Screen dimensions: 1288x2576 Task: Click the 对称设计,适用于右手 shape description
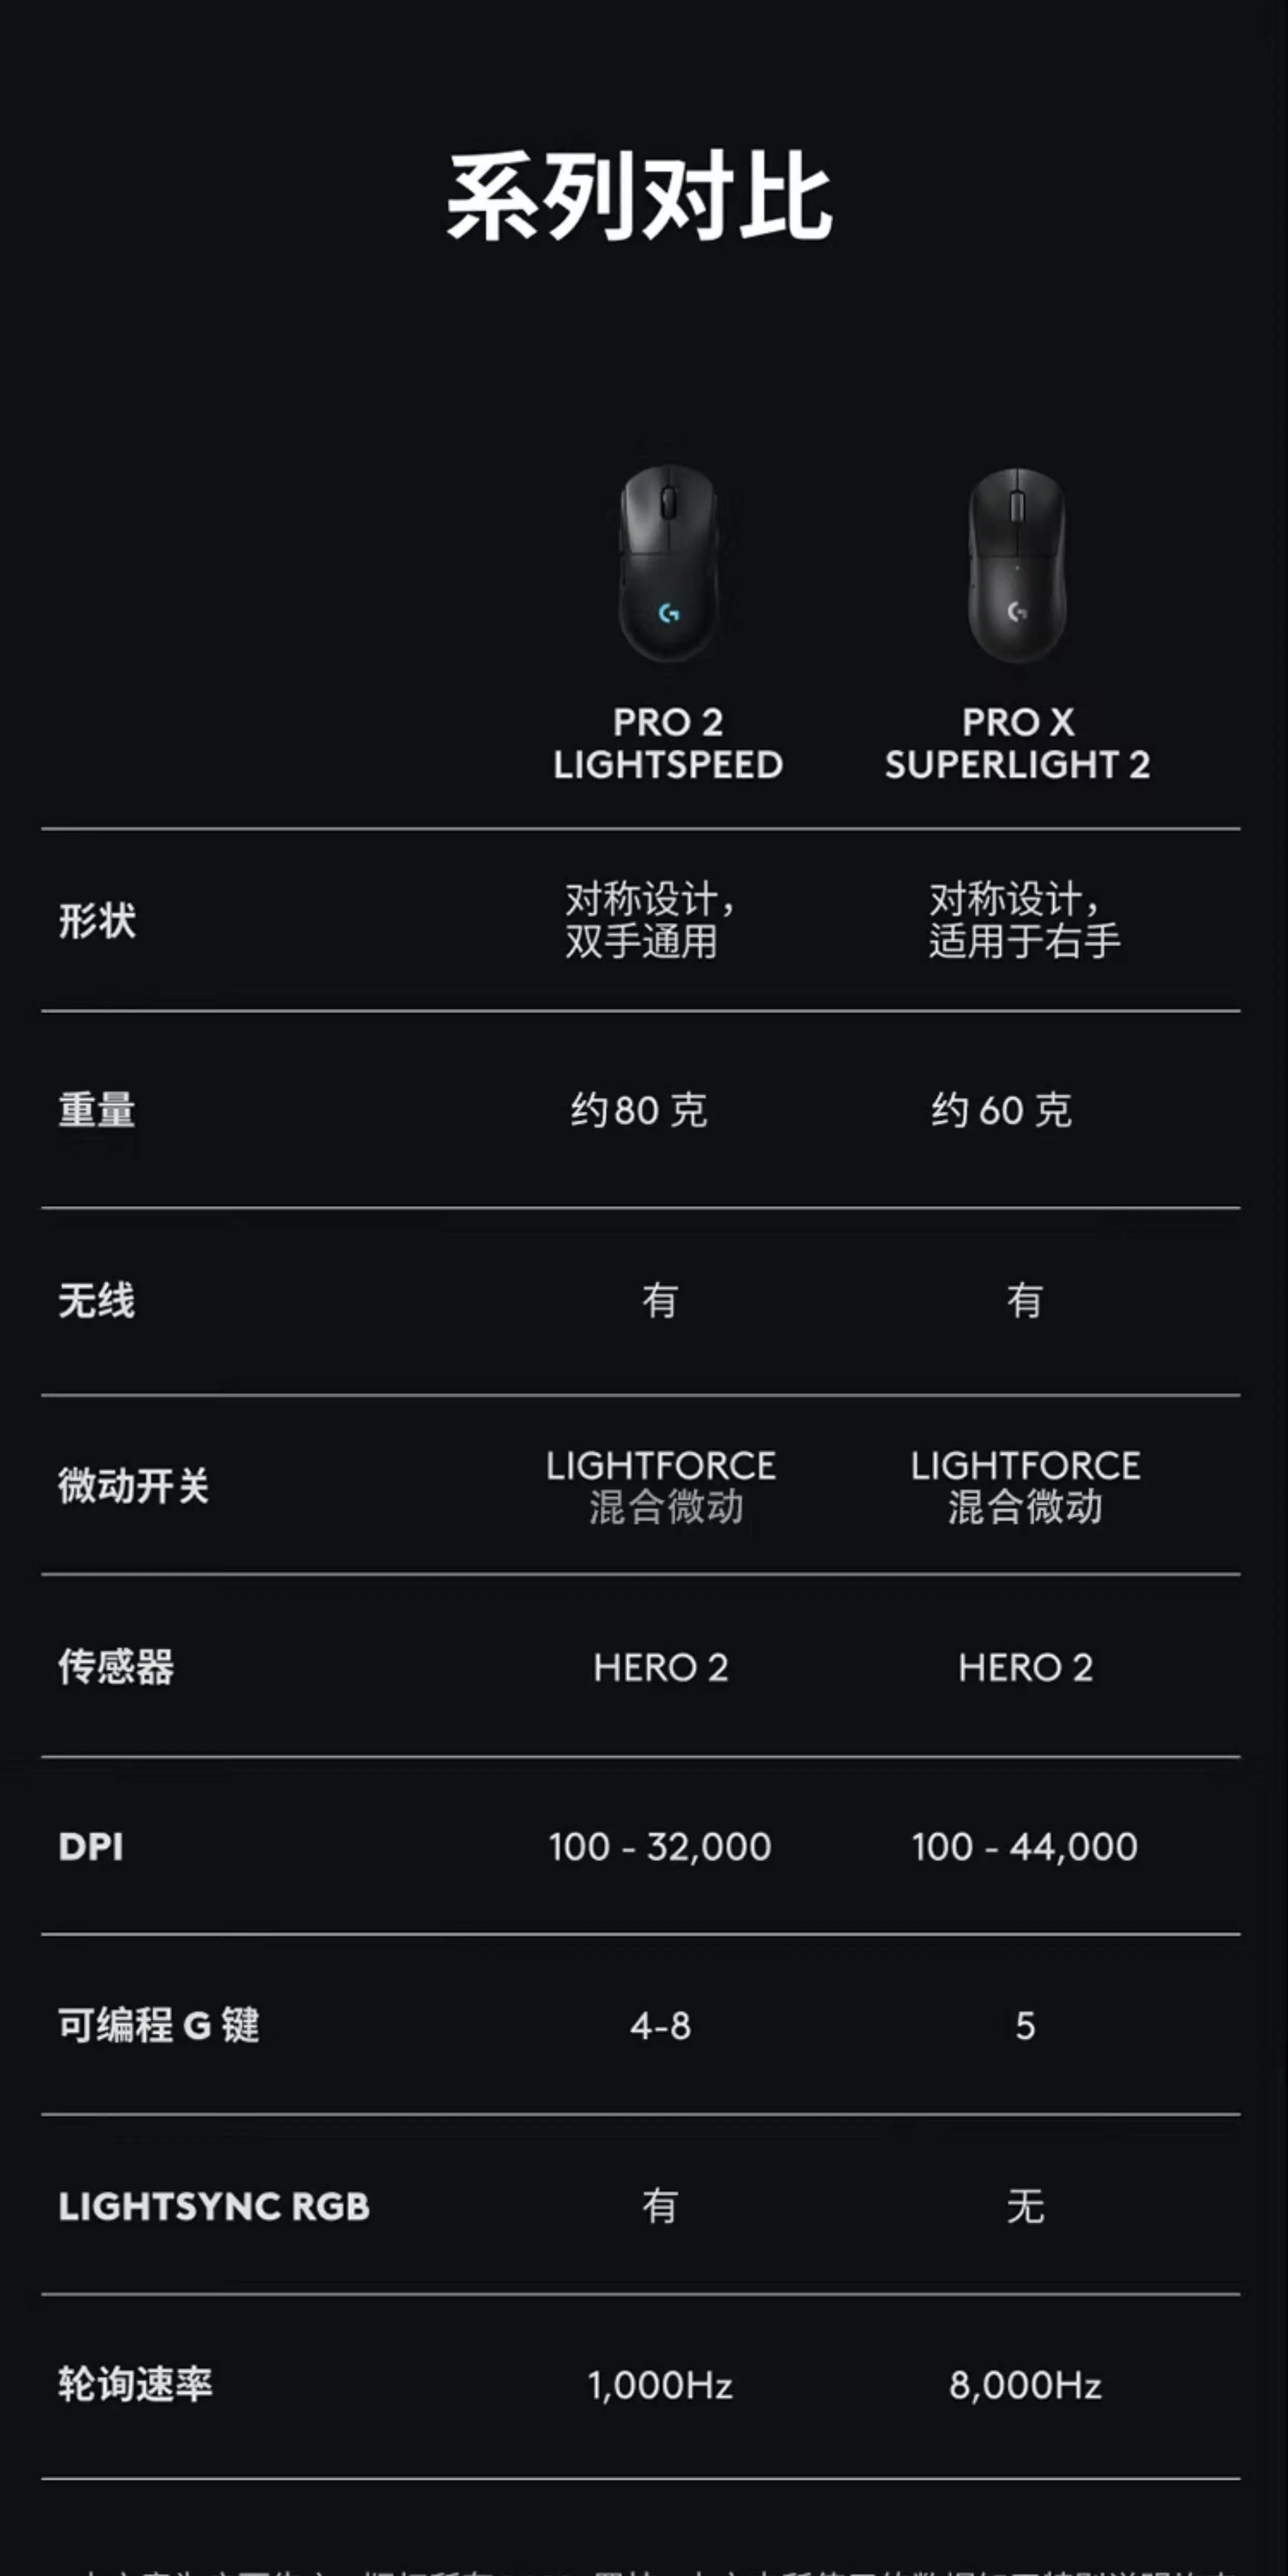pyautogui.click(x=1025, y=920)
